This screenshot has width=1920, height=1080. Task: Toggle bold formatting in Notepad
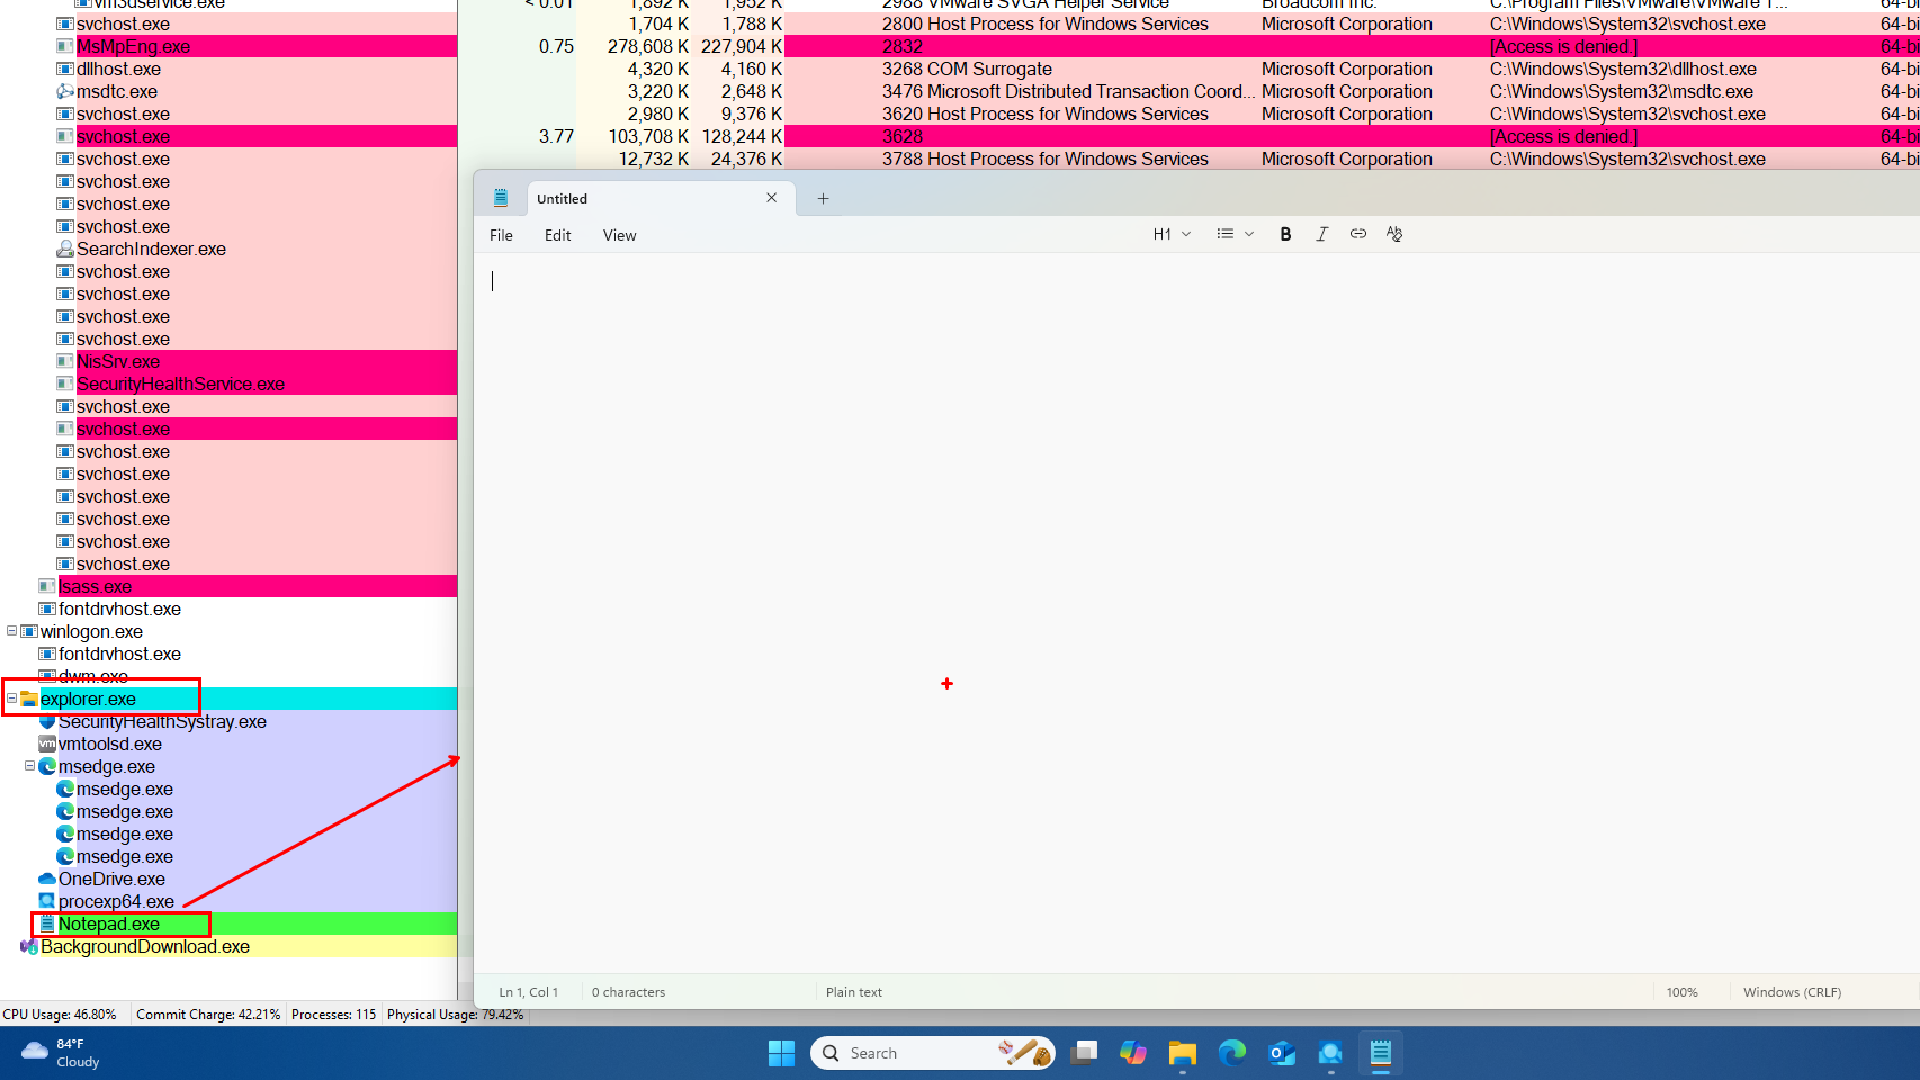1286,234
